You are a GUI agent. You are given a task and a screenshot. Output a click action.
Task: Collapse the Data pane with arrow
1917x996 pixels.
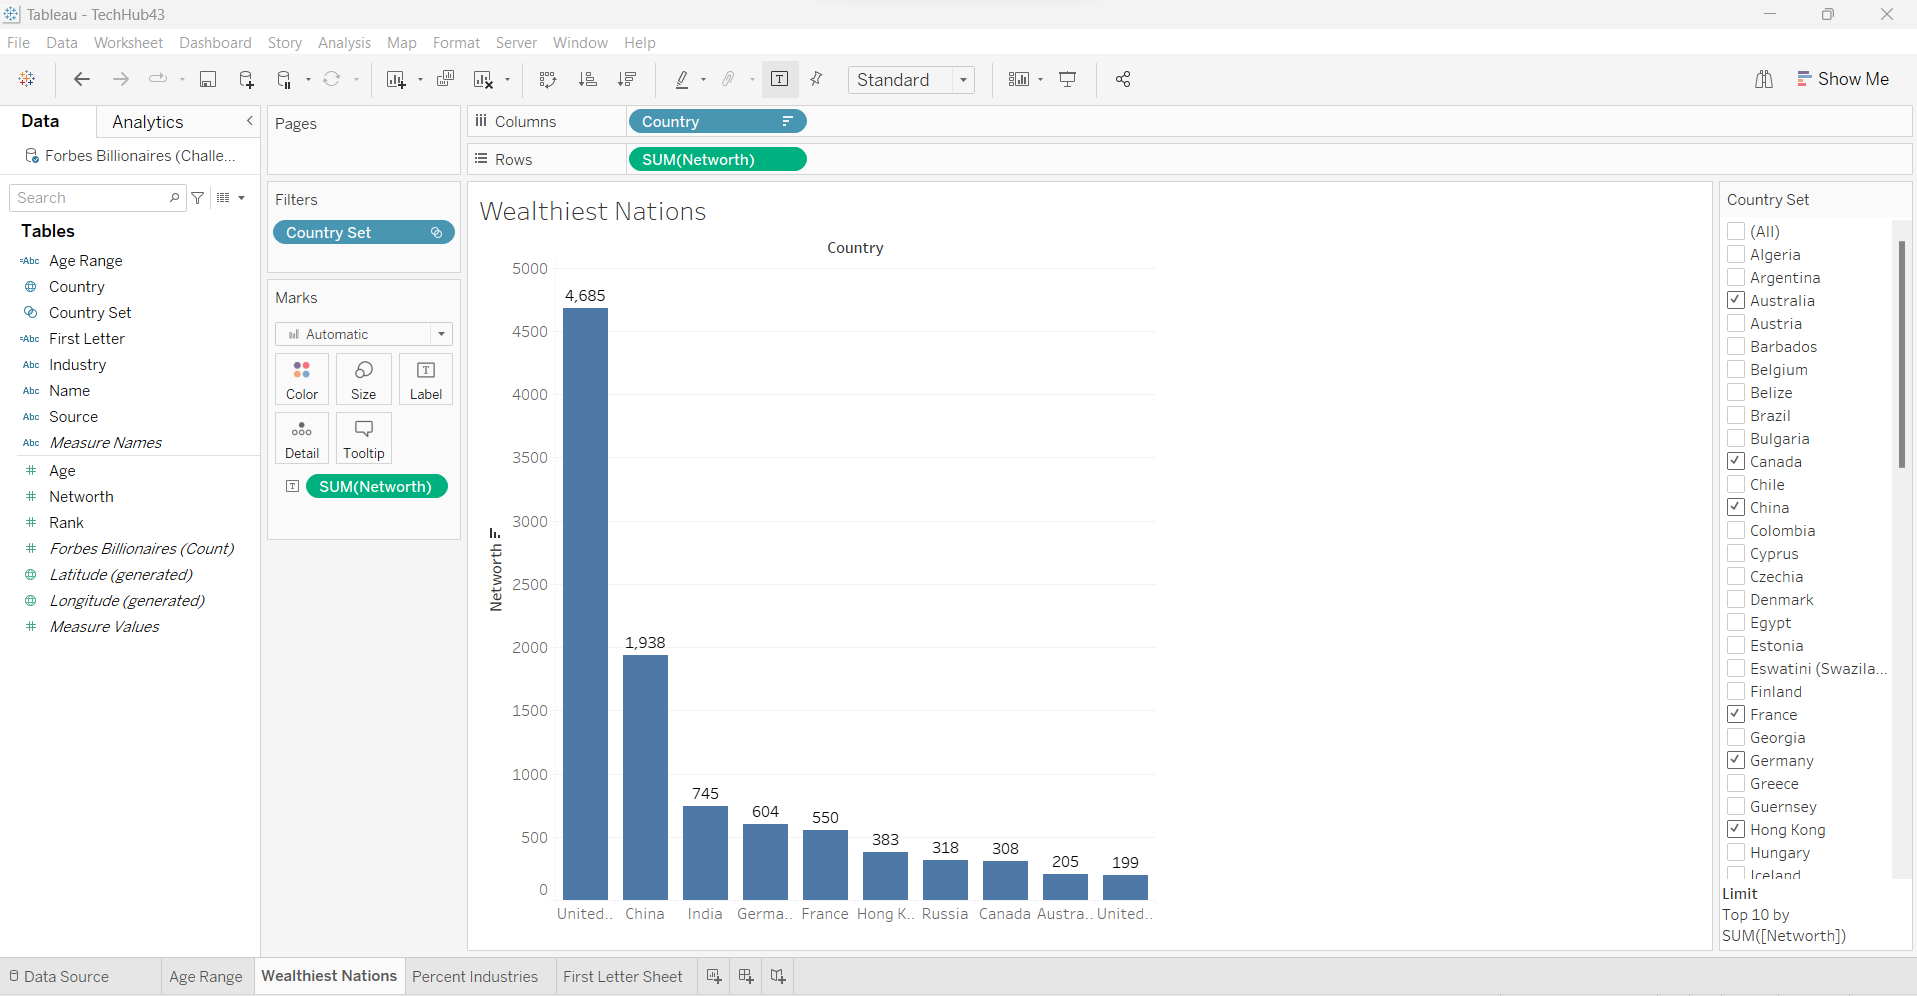click(249, 121)
